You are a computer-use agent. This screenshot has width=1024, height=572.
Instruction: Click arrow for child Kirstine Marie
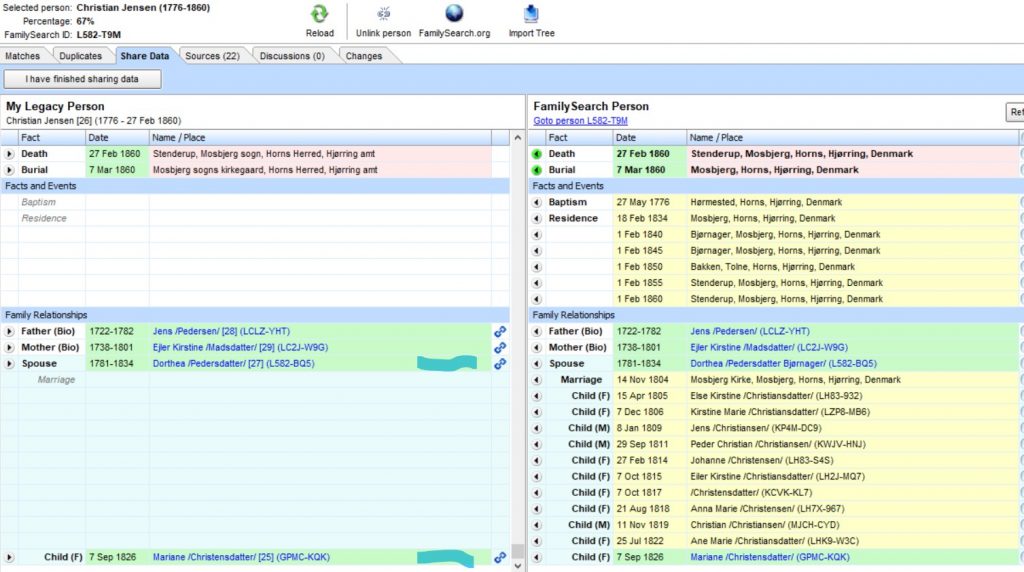pyautogui.click(x=537, y=412)
